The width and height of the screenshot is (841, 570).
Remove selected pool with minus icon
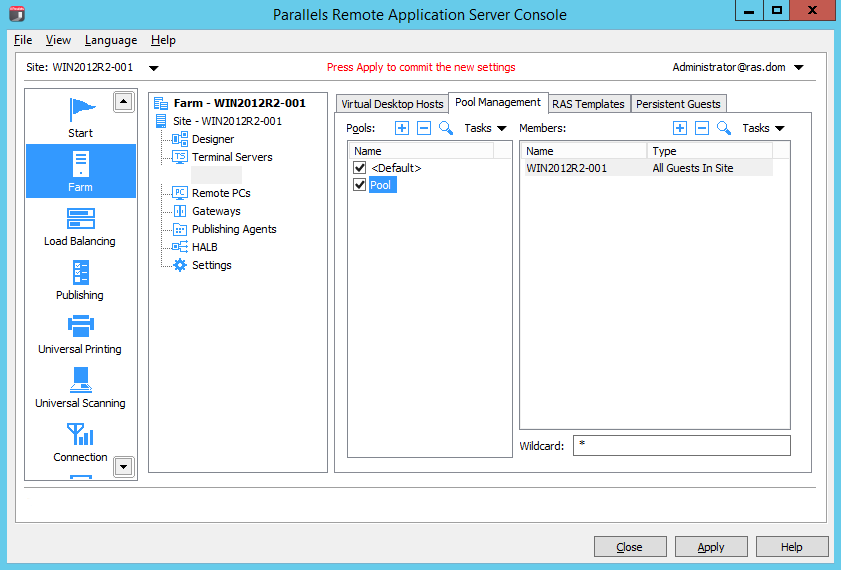[424, 128]
